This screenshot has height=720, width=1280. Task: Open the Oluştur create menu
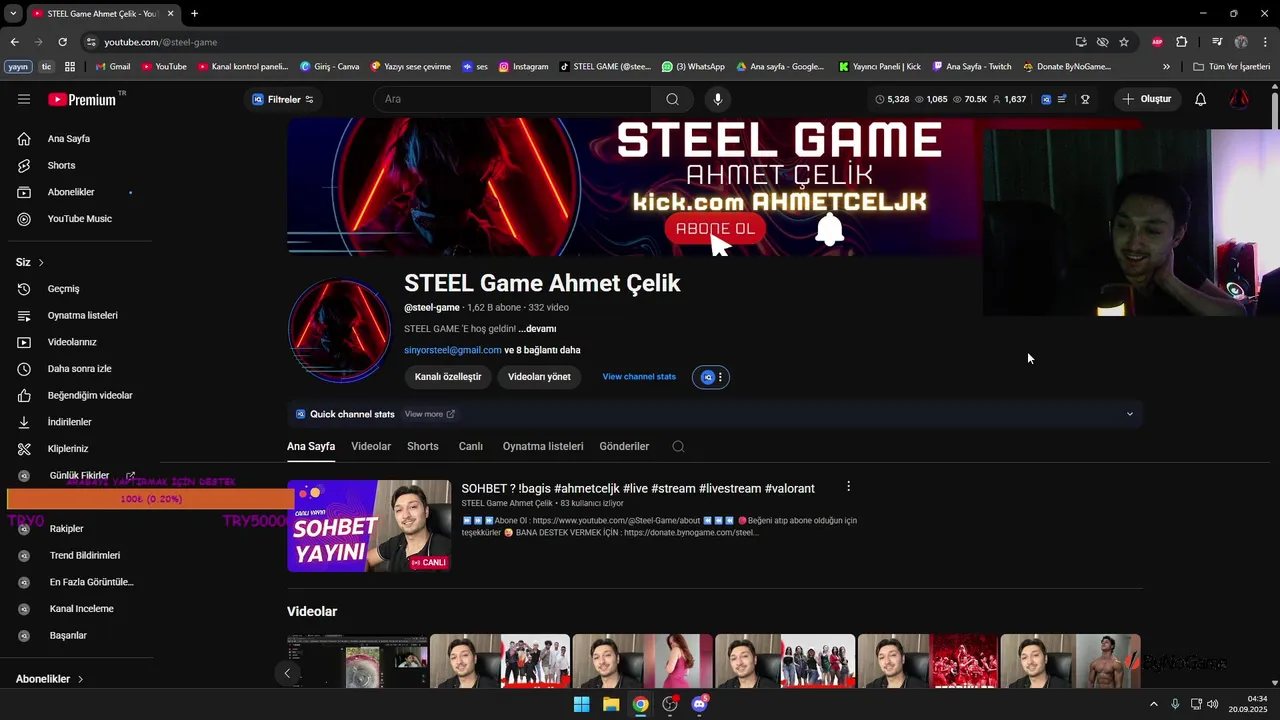click(1146, 99)
